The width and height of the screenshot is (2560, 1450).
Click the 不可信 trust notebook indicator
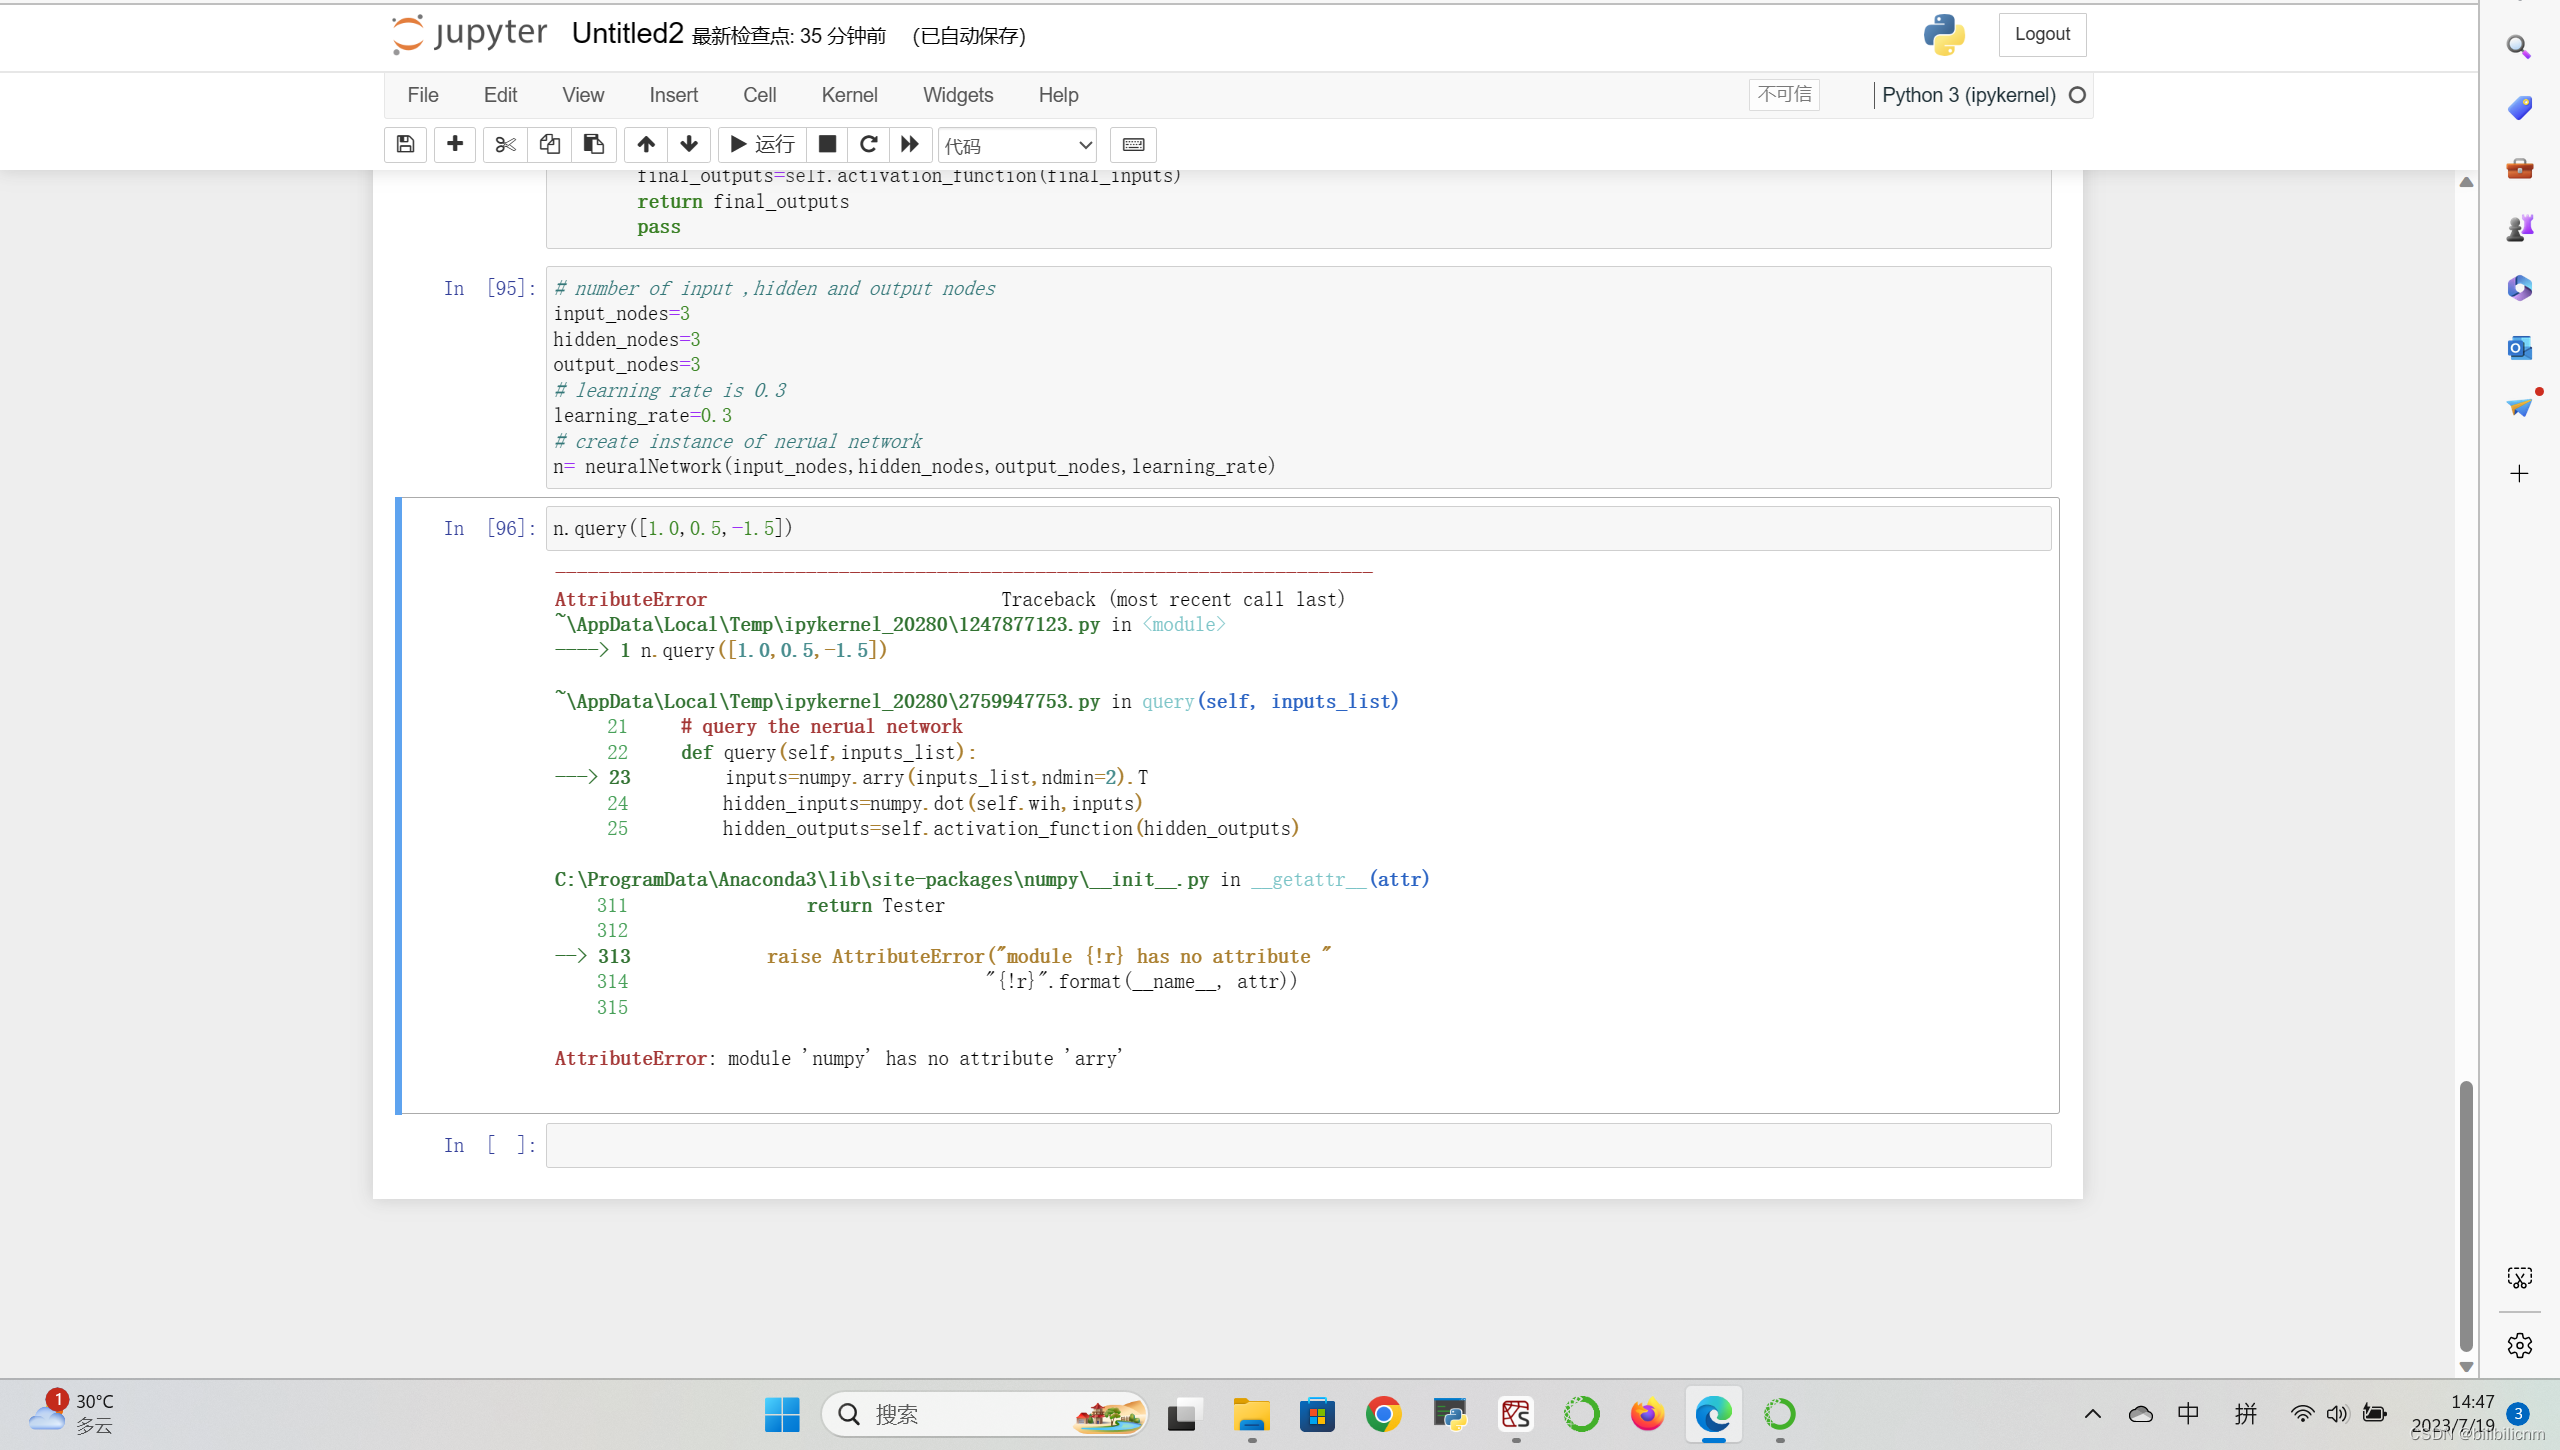(x=1784, y=95)
